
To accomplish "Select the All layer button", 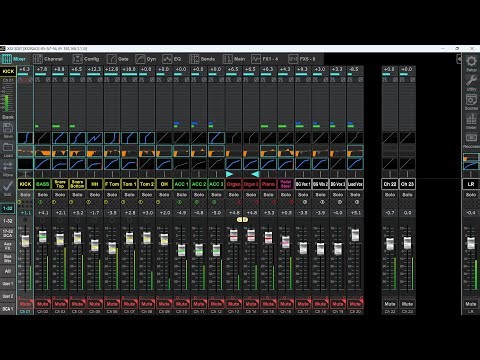I will pyautogui.click(x=8, y=271).
